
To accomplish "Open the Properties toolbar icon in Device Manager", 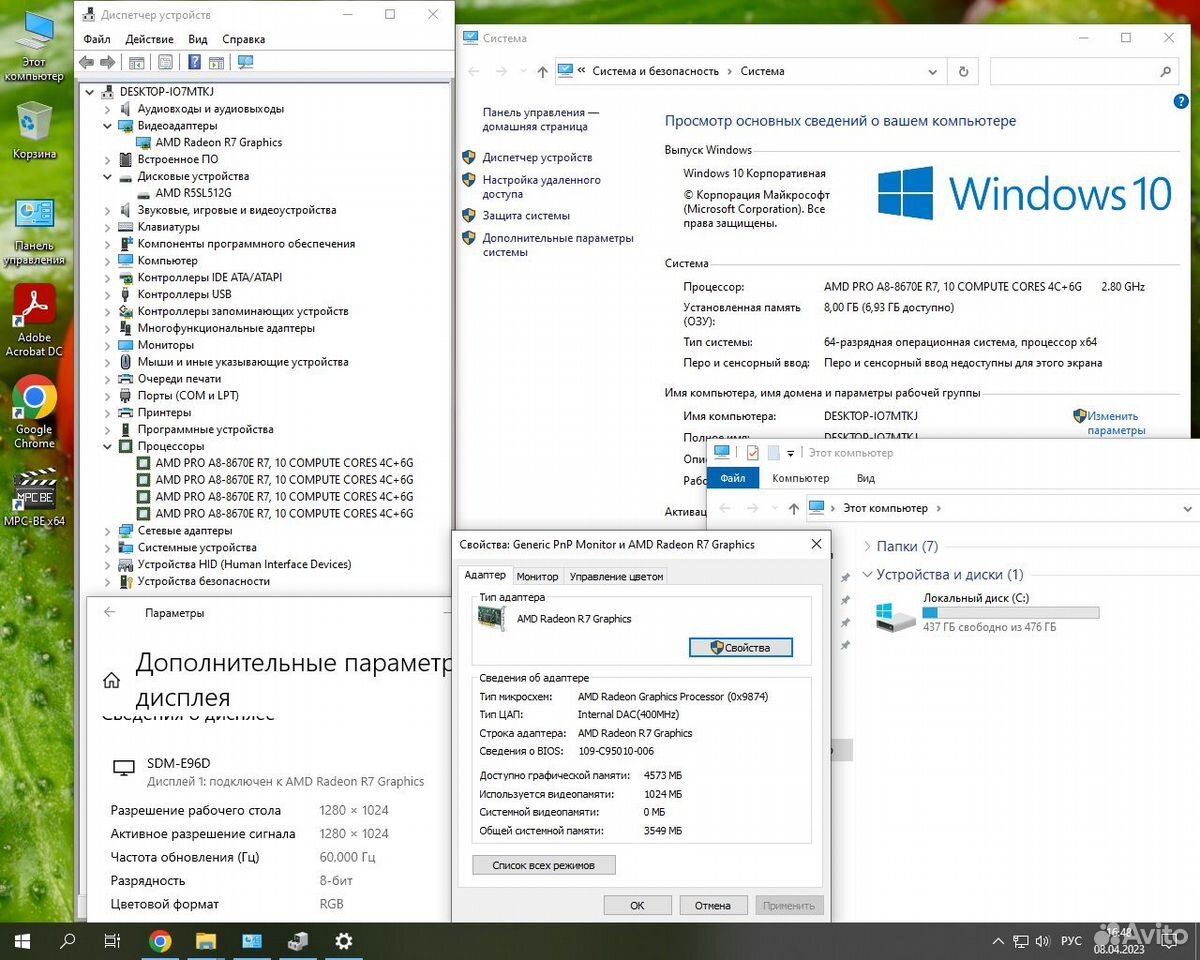I will [165, 62].
